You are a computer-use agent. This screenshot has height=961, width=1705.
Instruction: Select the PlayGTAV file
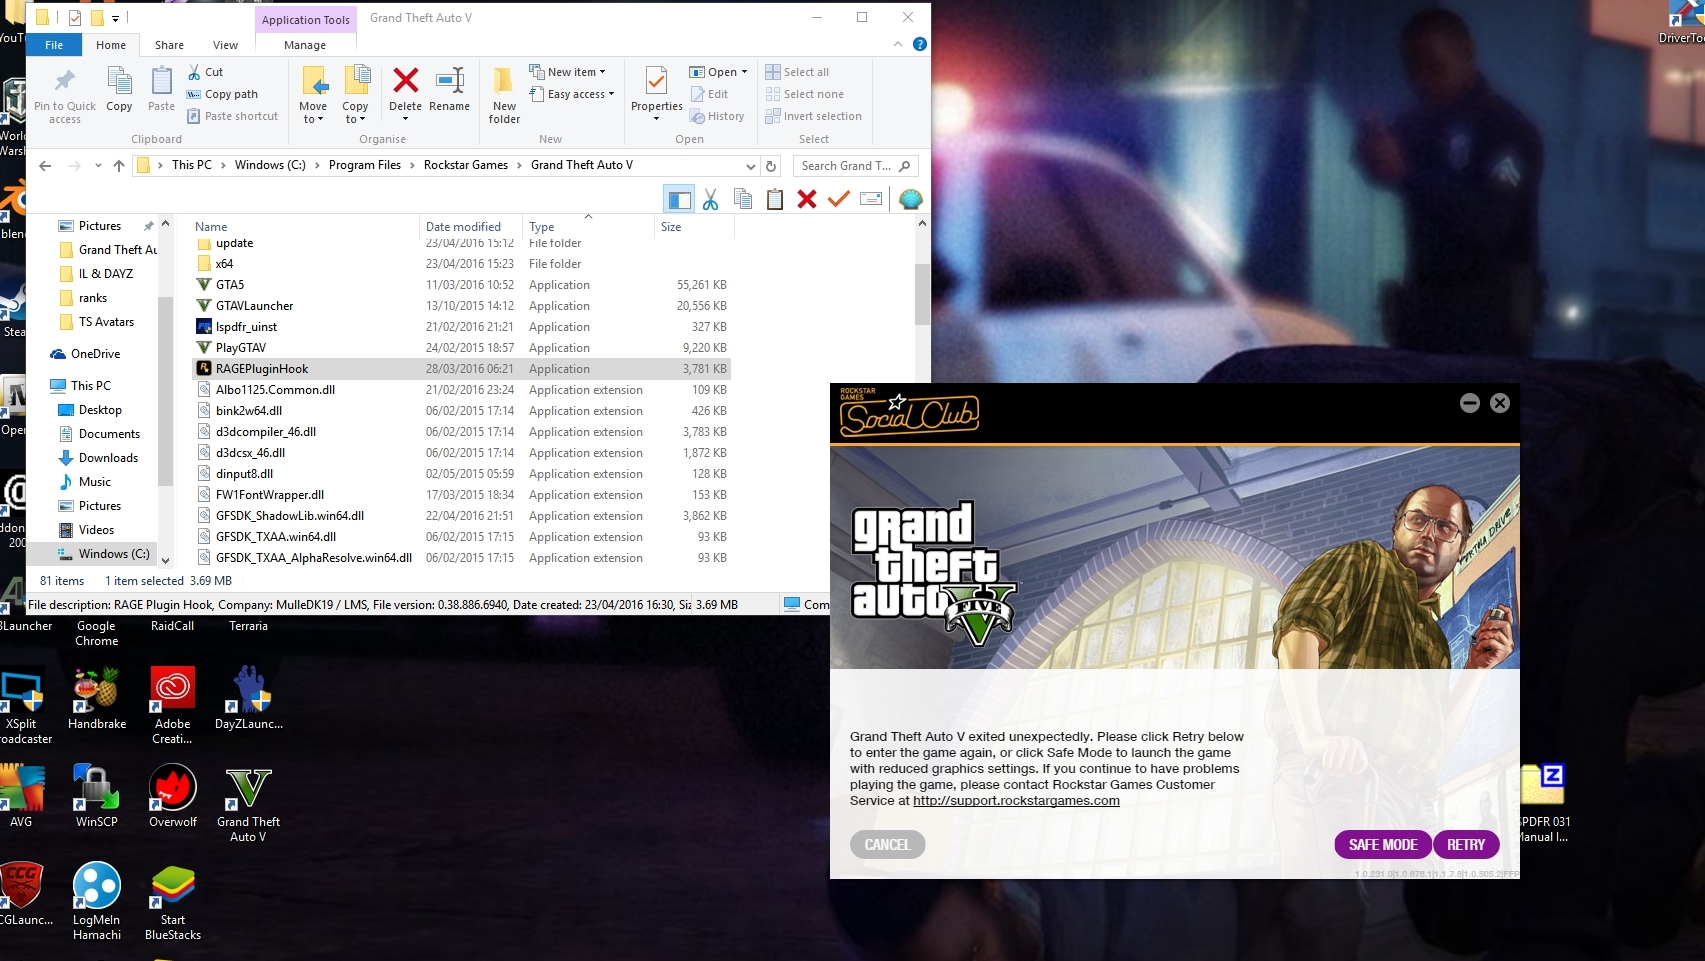(461, 348)
